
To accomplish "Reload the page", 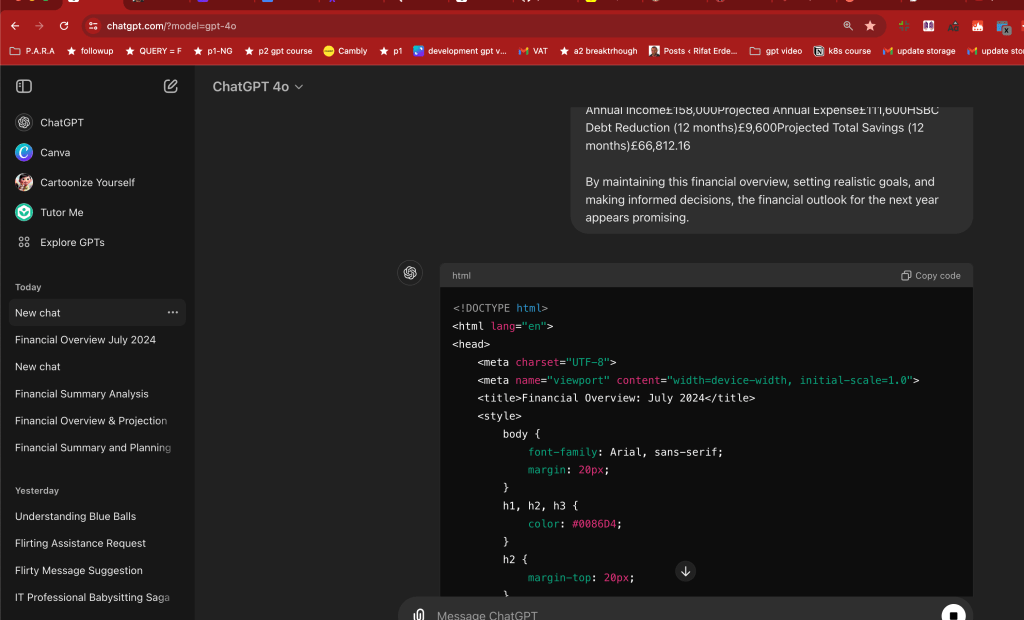I will tap(64, 26).
